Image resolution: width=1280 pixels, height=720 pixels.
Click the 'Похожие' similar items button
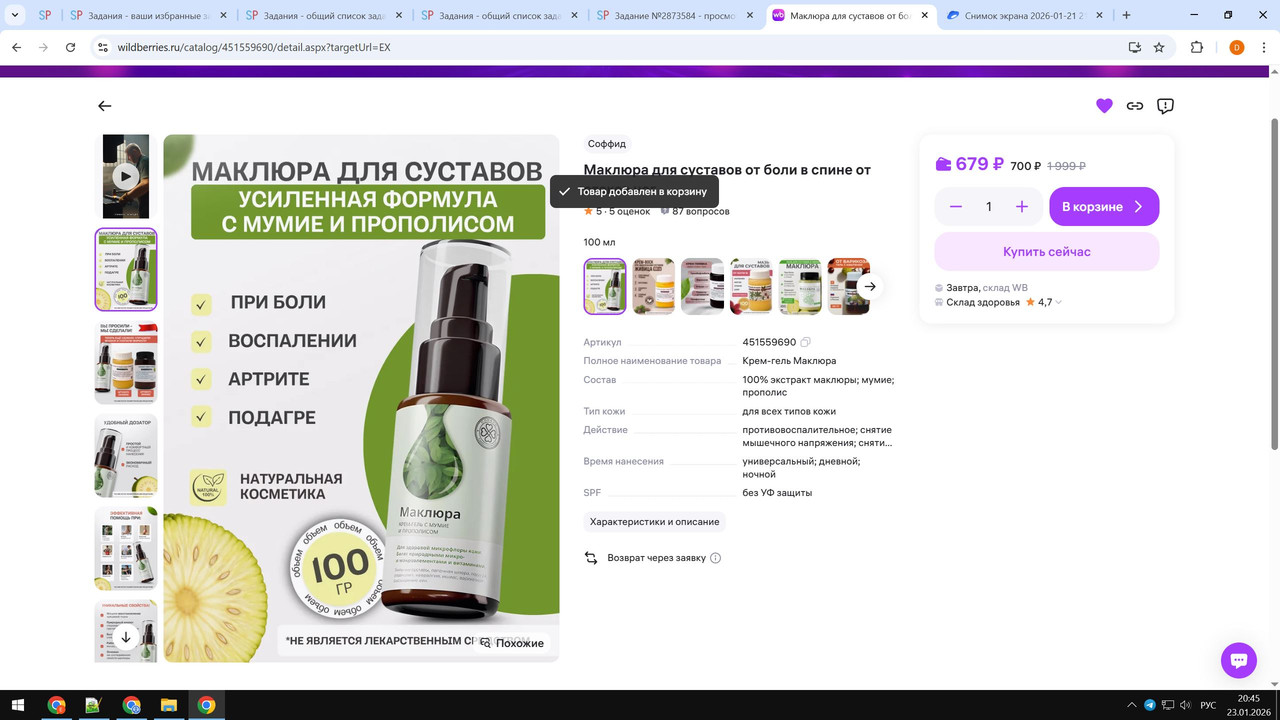(511, 643)
